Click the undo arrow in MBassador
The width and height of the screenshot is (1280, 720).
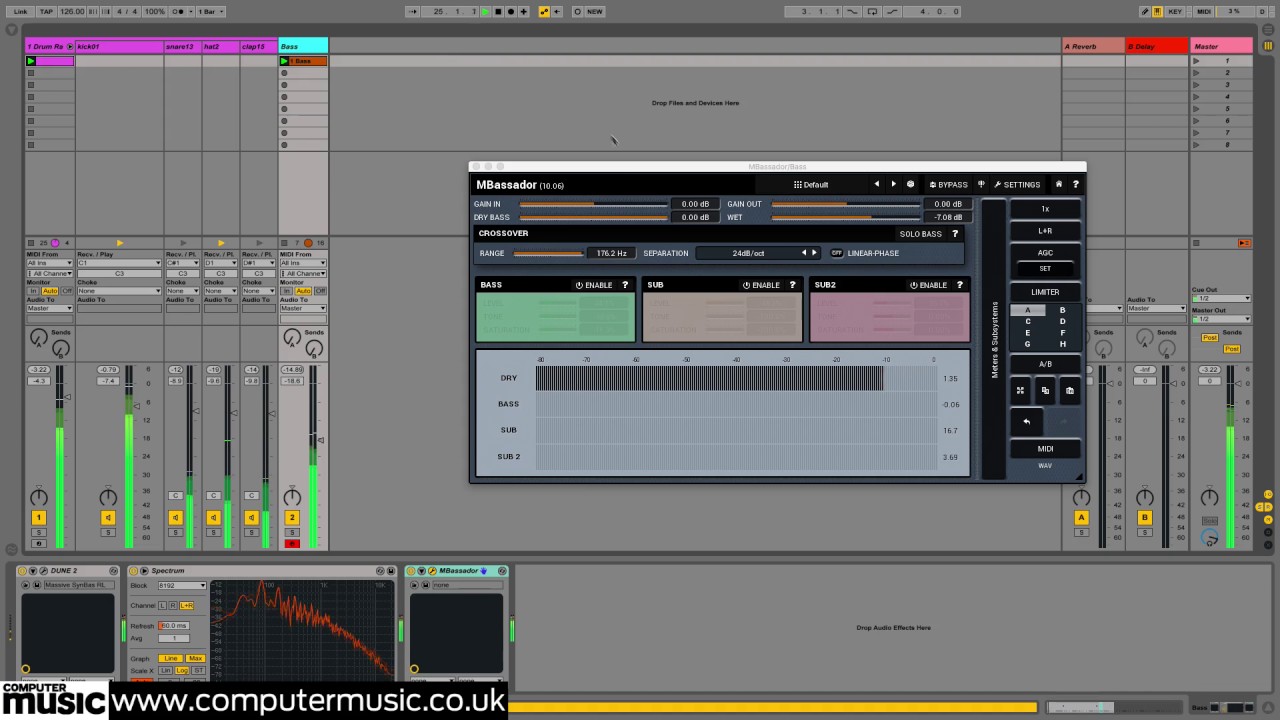coord(1027,422)
